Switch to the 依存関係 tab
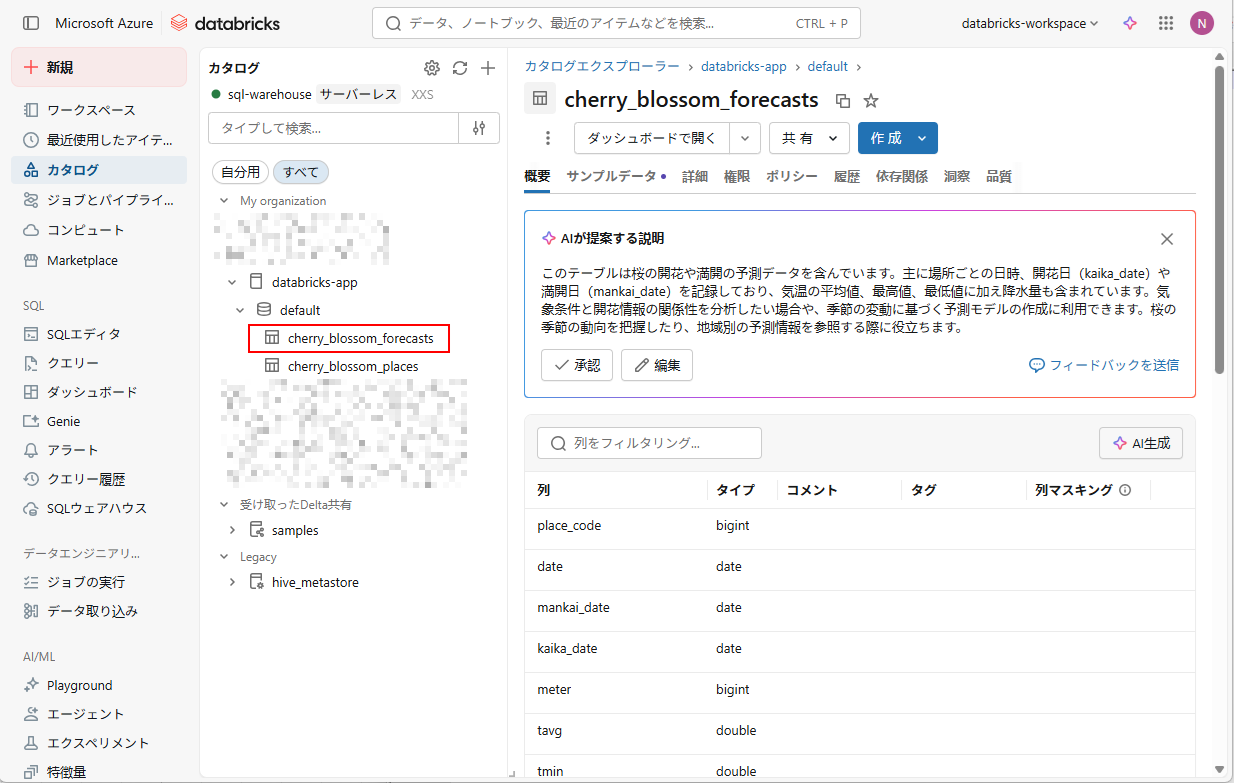This screenshot has width=1234, height=783. [901, 176]
